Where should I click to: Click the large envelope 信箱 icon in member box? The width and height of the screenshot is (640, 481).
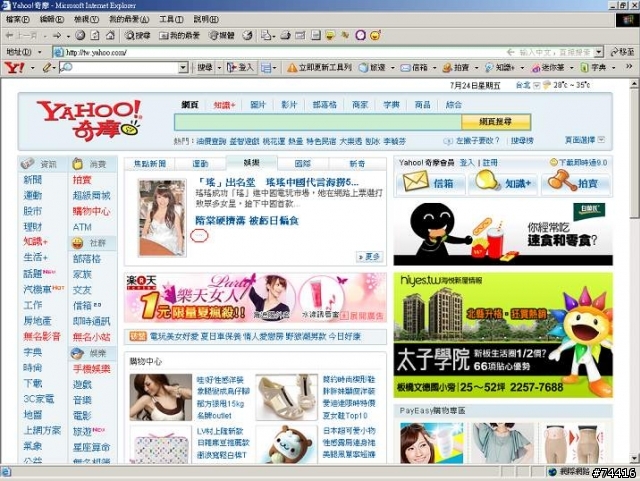[x=416, y=182]
